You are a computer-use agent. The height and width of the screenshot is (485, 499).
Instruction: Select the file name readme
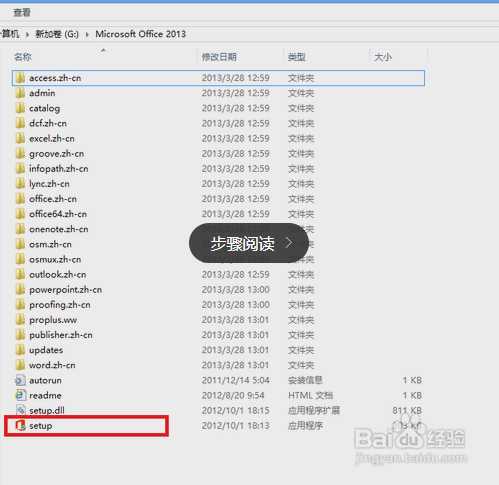tap(45, 395)
